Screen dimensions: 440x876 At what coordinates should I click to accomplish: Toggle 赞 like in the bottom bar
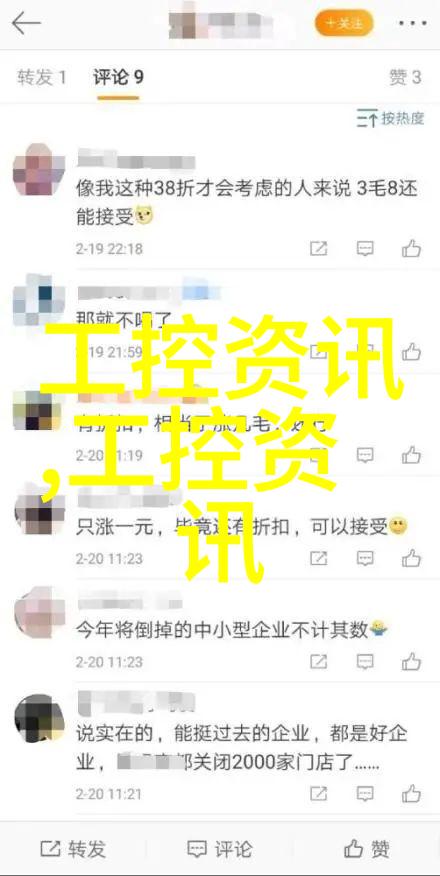coord(367,849)
